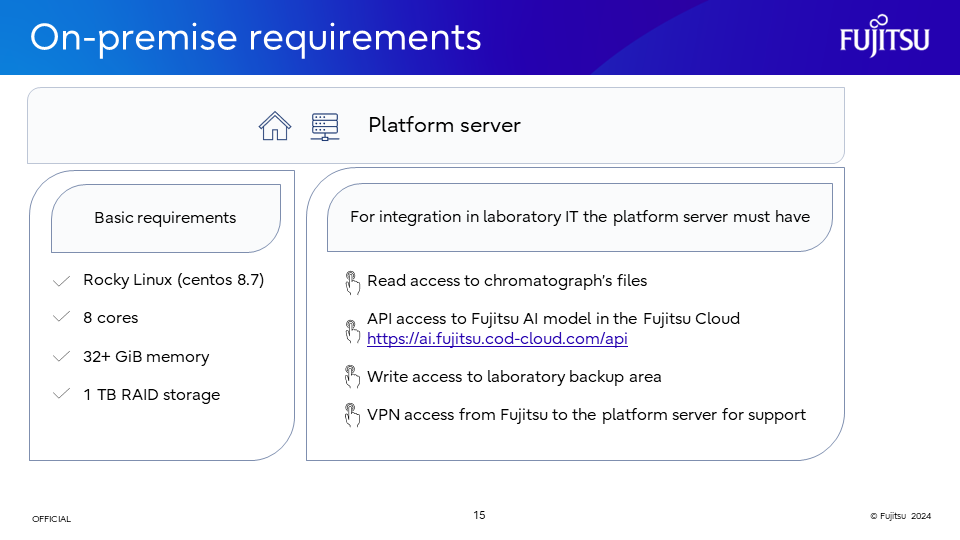The height and width of the screenshot is (540, 960).
Task: Click hand icon next to Write access
Action: click(351, 378)
